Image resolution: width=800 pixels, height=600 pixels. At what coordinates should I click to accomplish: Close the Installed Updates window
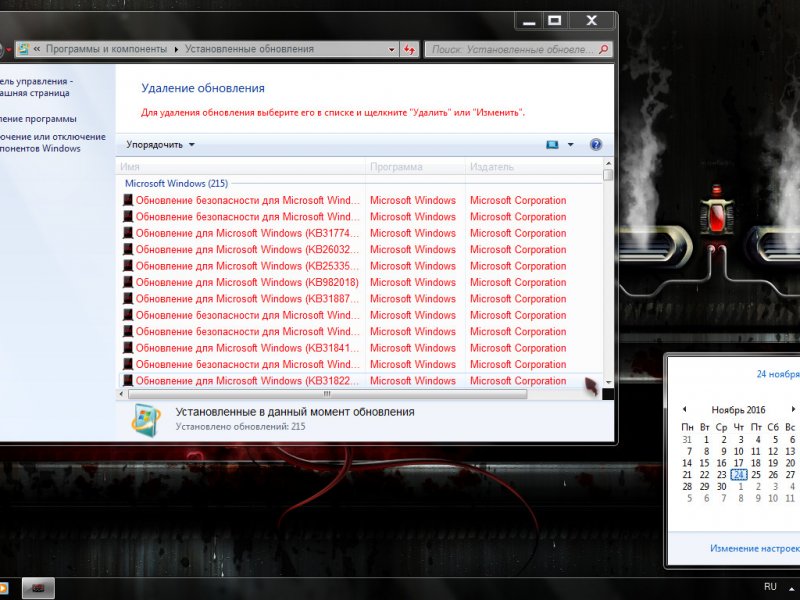[x=591, y=21]
